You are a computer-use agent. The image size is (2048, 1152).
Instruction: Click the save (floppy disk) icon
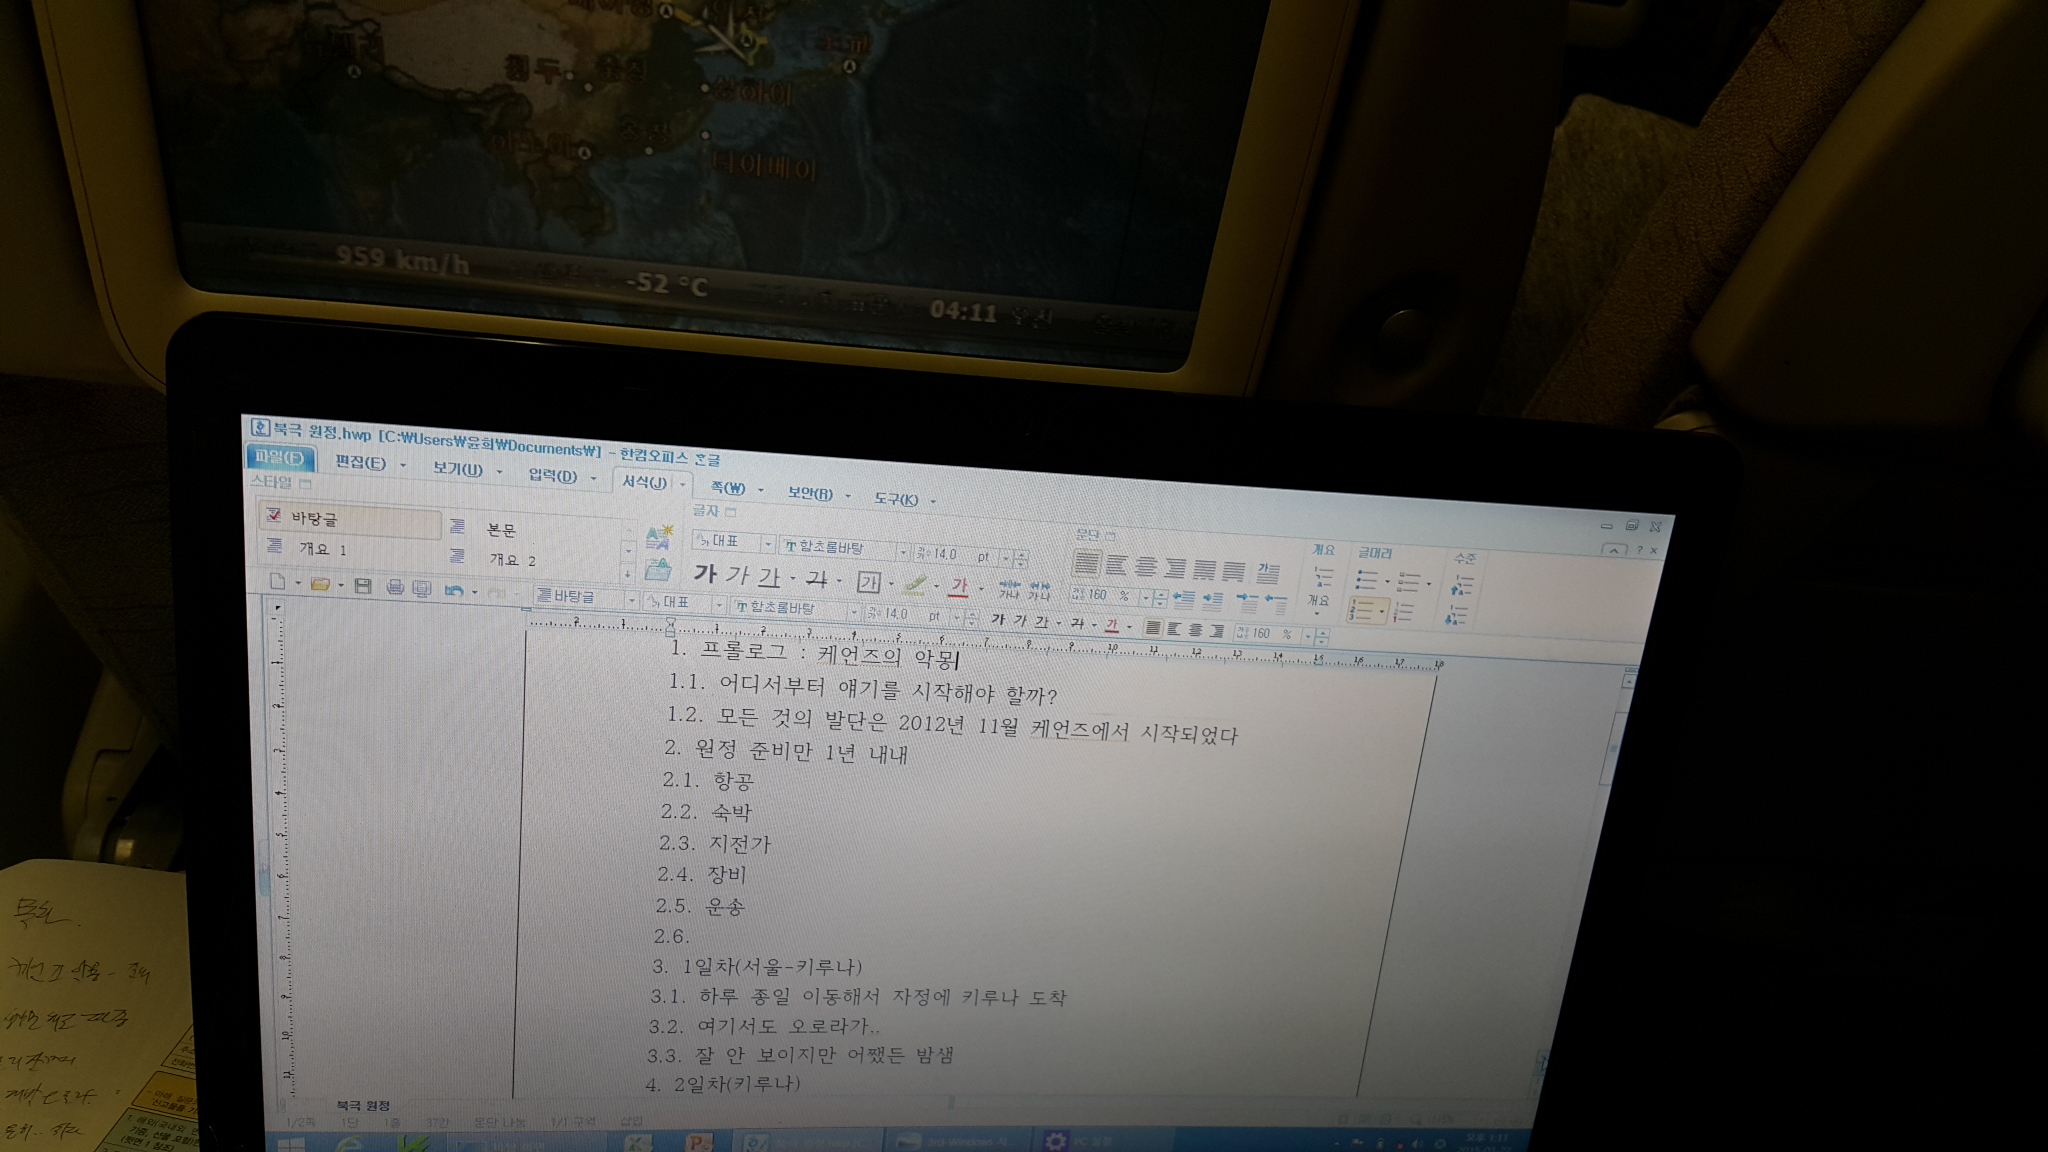click(x=363, y=586)
